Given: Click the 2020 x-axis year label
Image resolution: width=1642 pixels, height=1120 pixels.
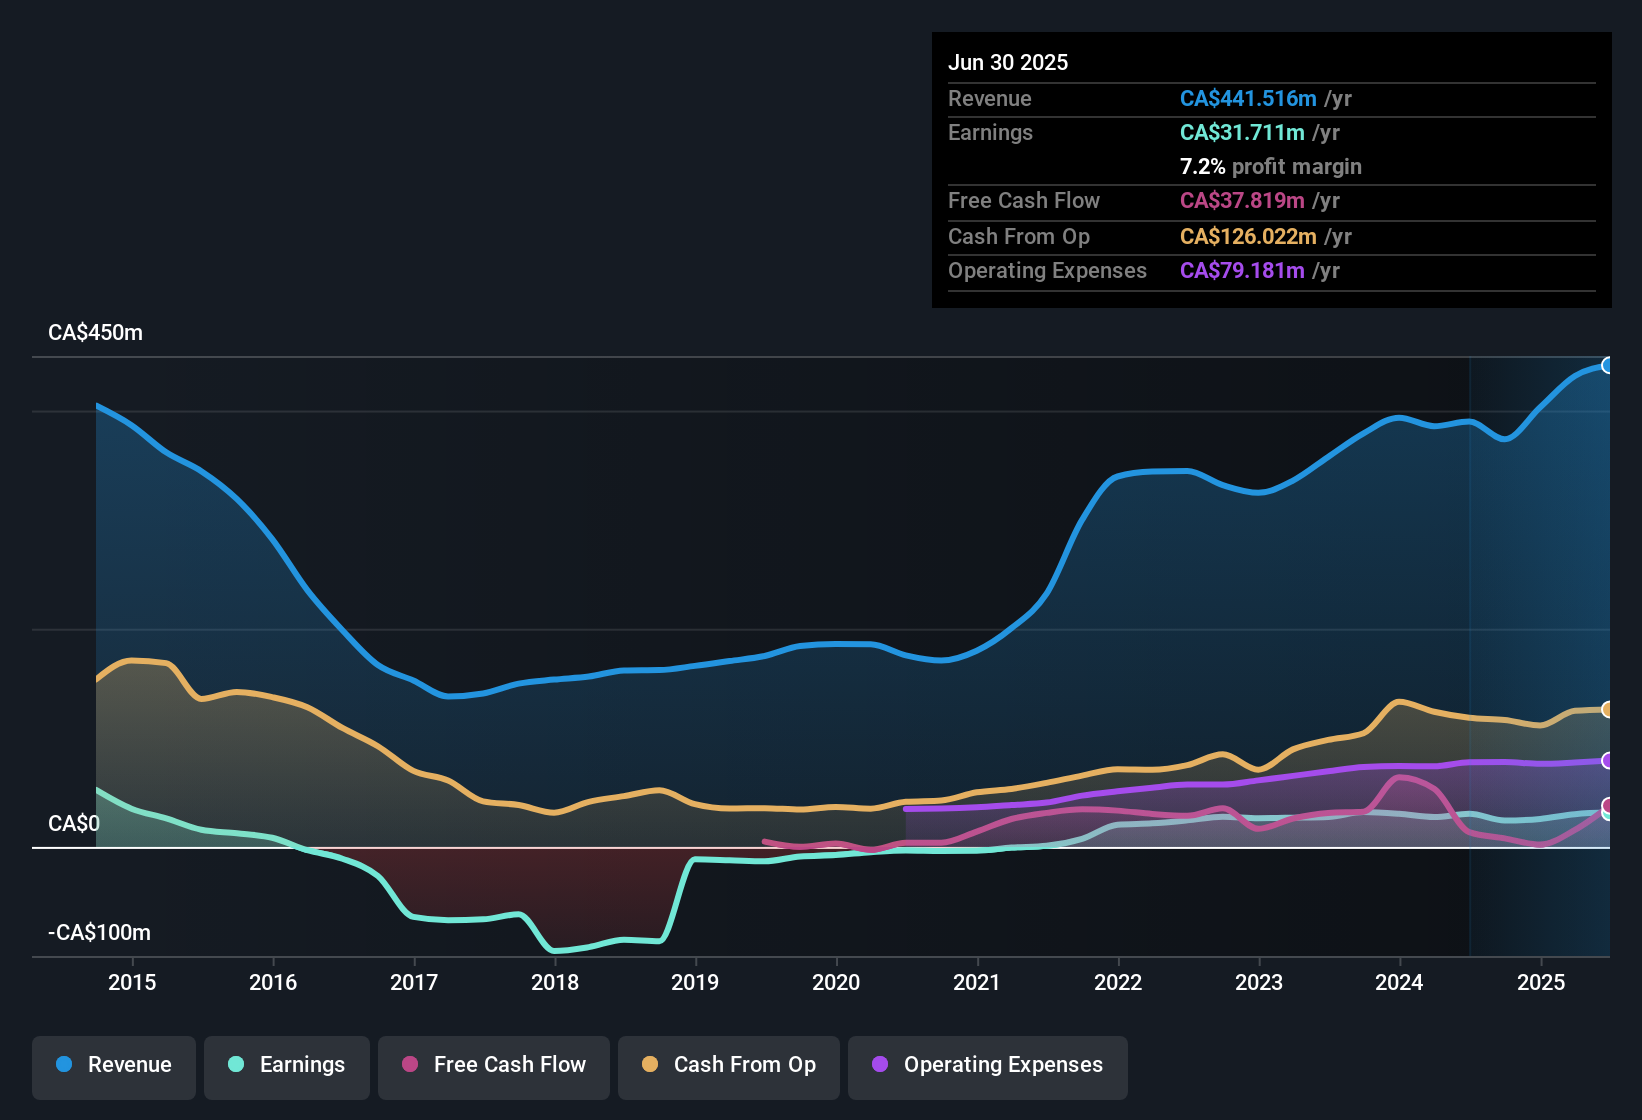Looking at the screenshot, I should (x=836, y=982).
